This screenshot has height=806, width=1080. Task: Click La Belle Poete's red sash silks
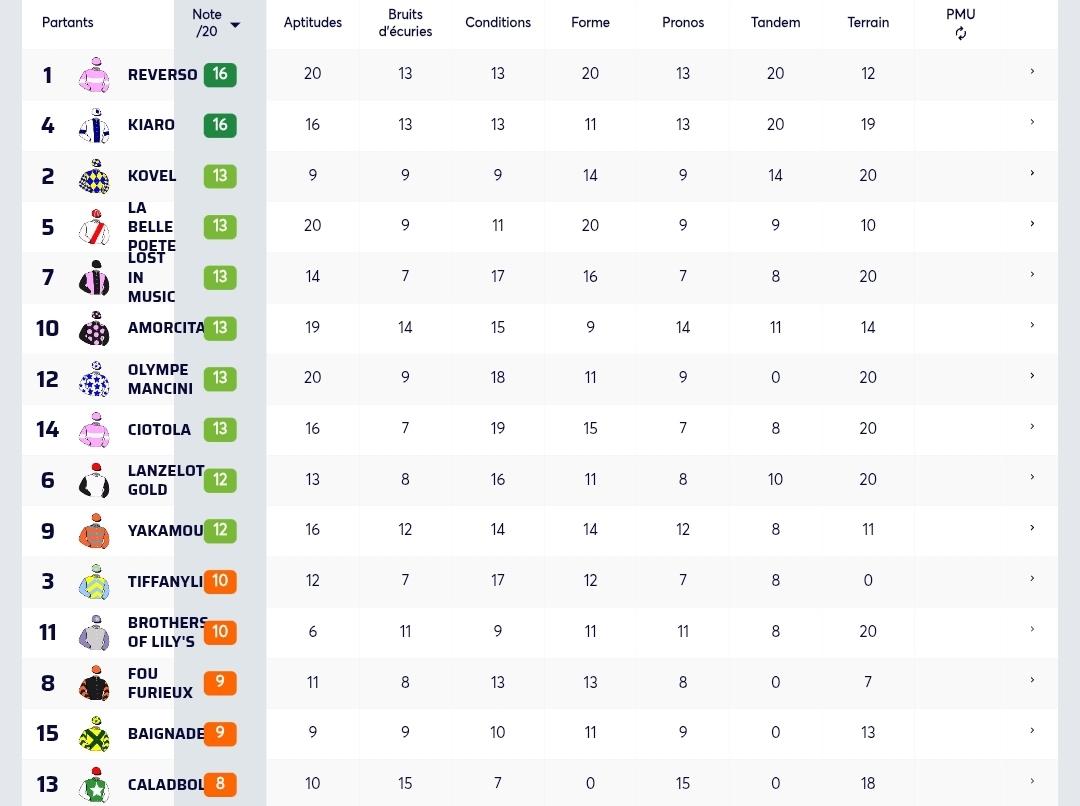pyautogui.click(x=94, y=227)
